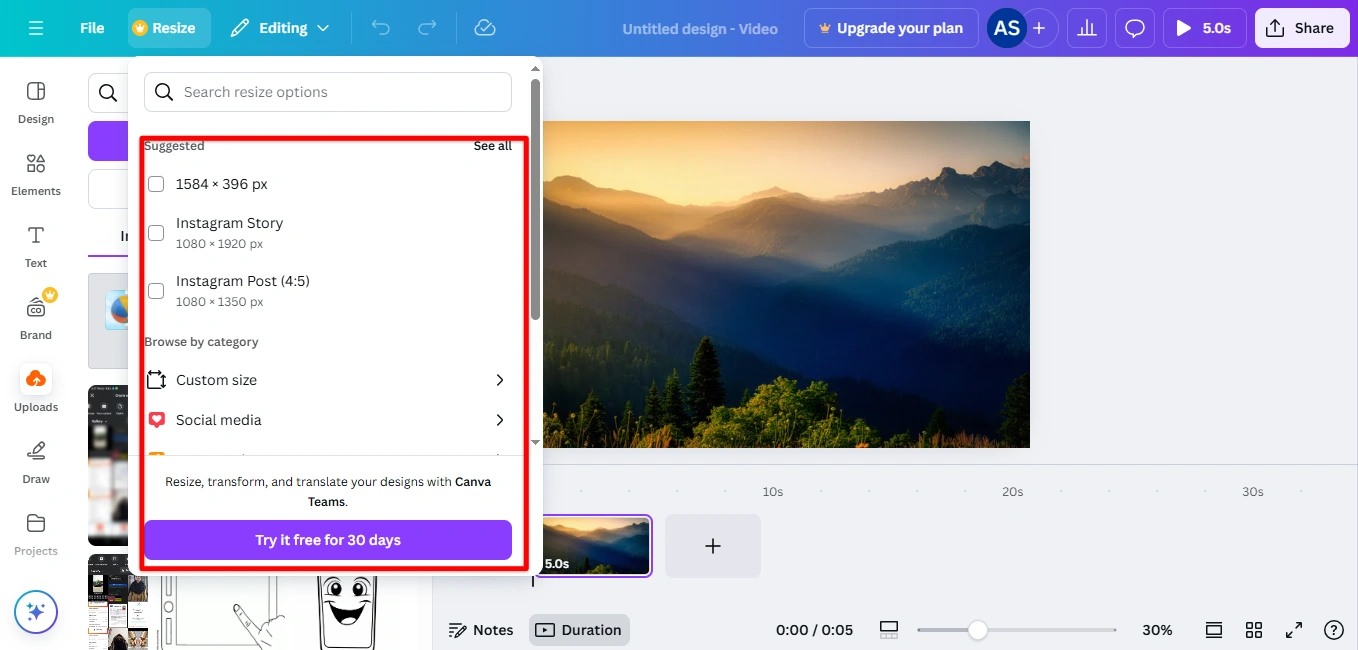
Task: Open the AS account avatar
Action: (1006, 28)
